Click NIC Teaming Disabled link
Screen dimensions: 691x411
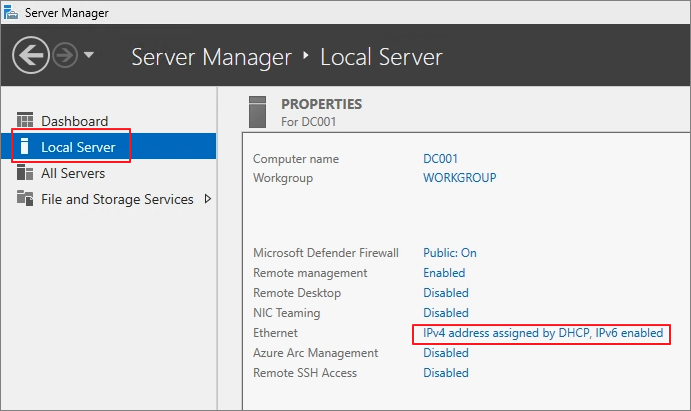(x=446, y=313)
